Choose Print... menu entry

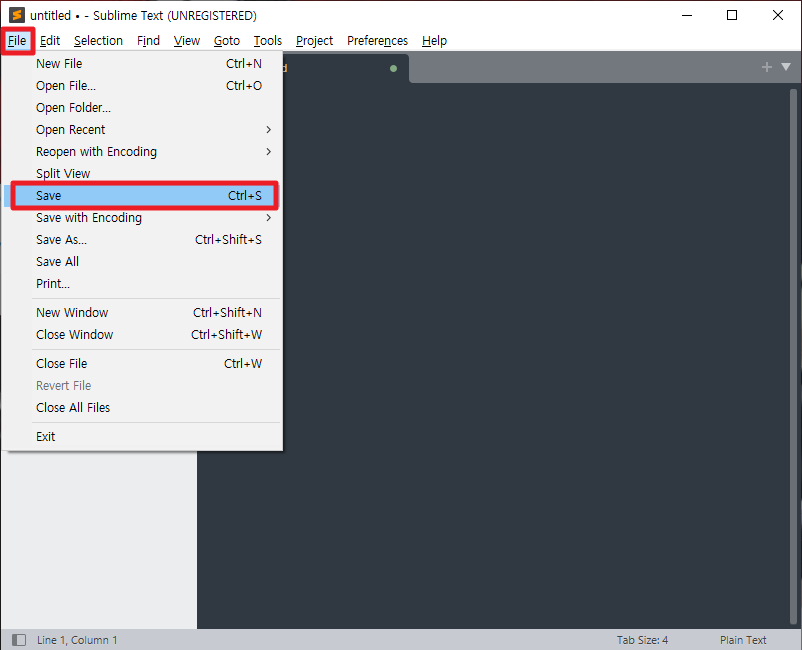(142, 283)
